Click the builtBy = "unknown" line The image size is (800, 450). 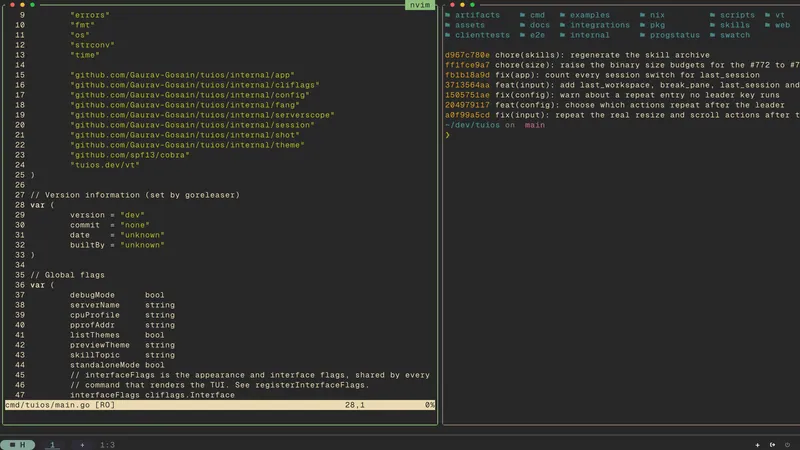117,245
